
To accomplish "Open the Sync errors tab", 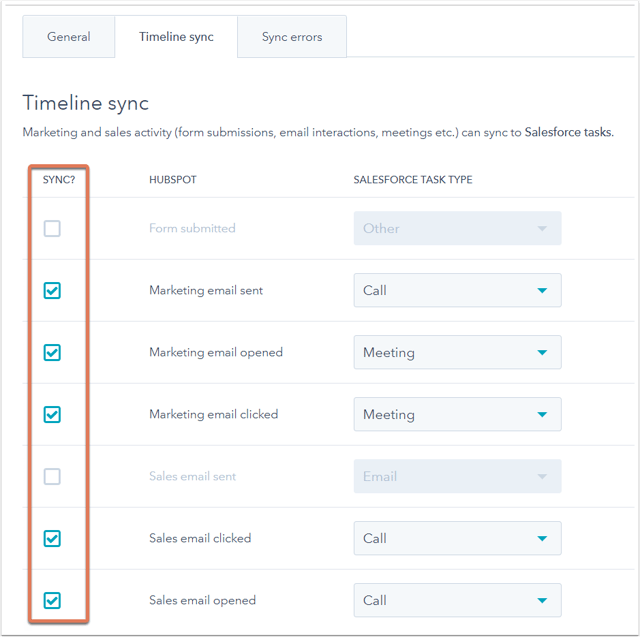I will [292, 37].
